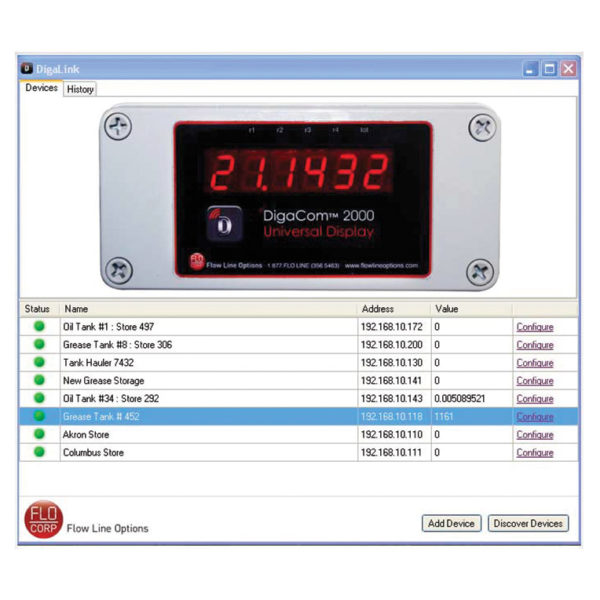
Task: Sort by the Value column header
Action: tap(472, 309)
